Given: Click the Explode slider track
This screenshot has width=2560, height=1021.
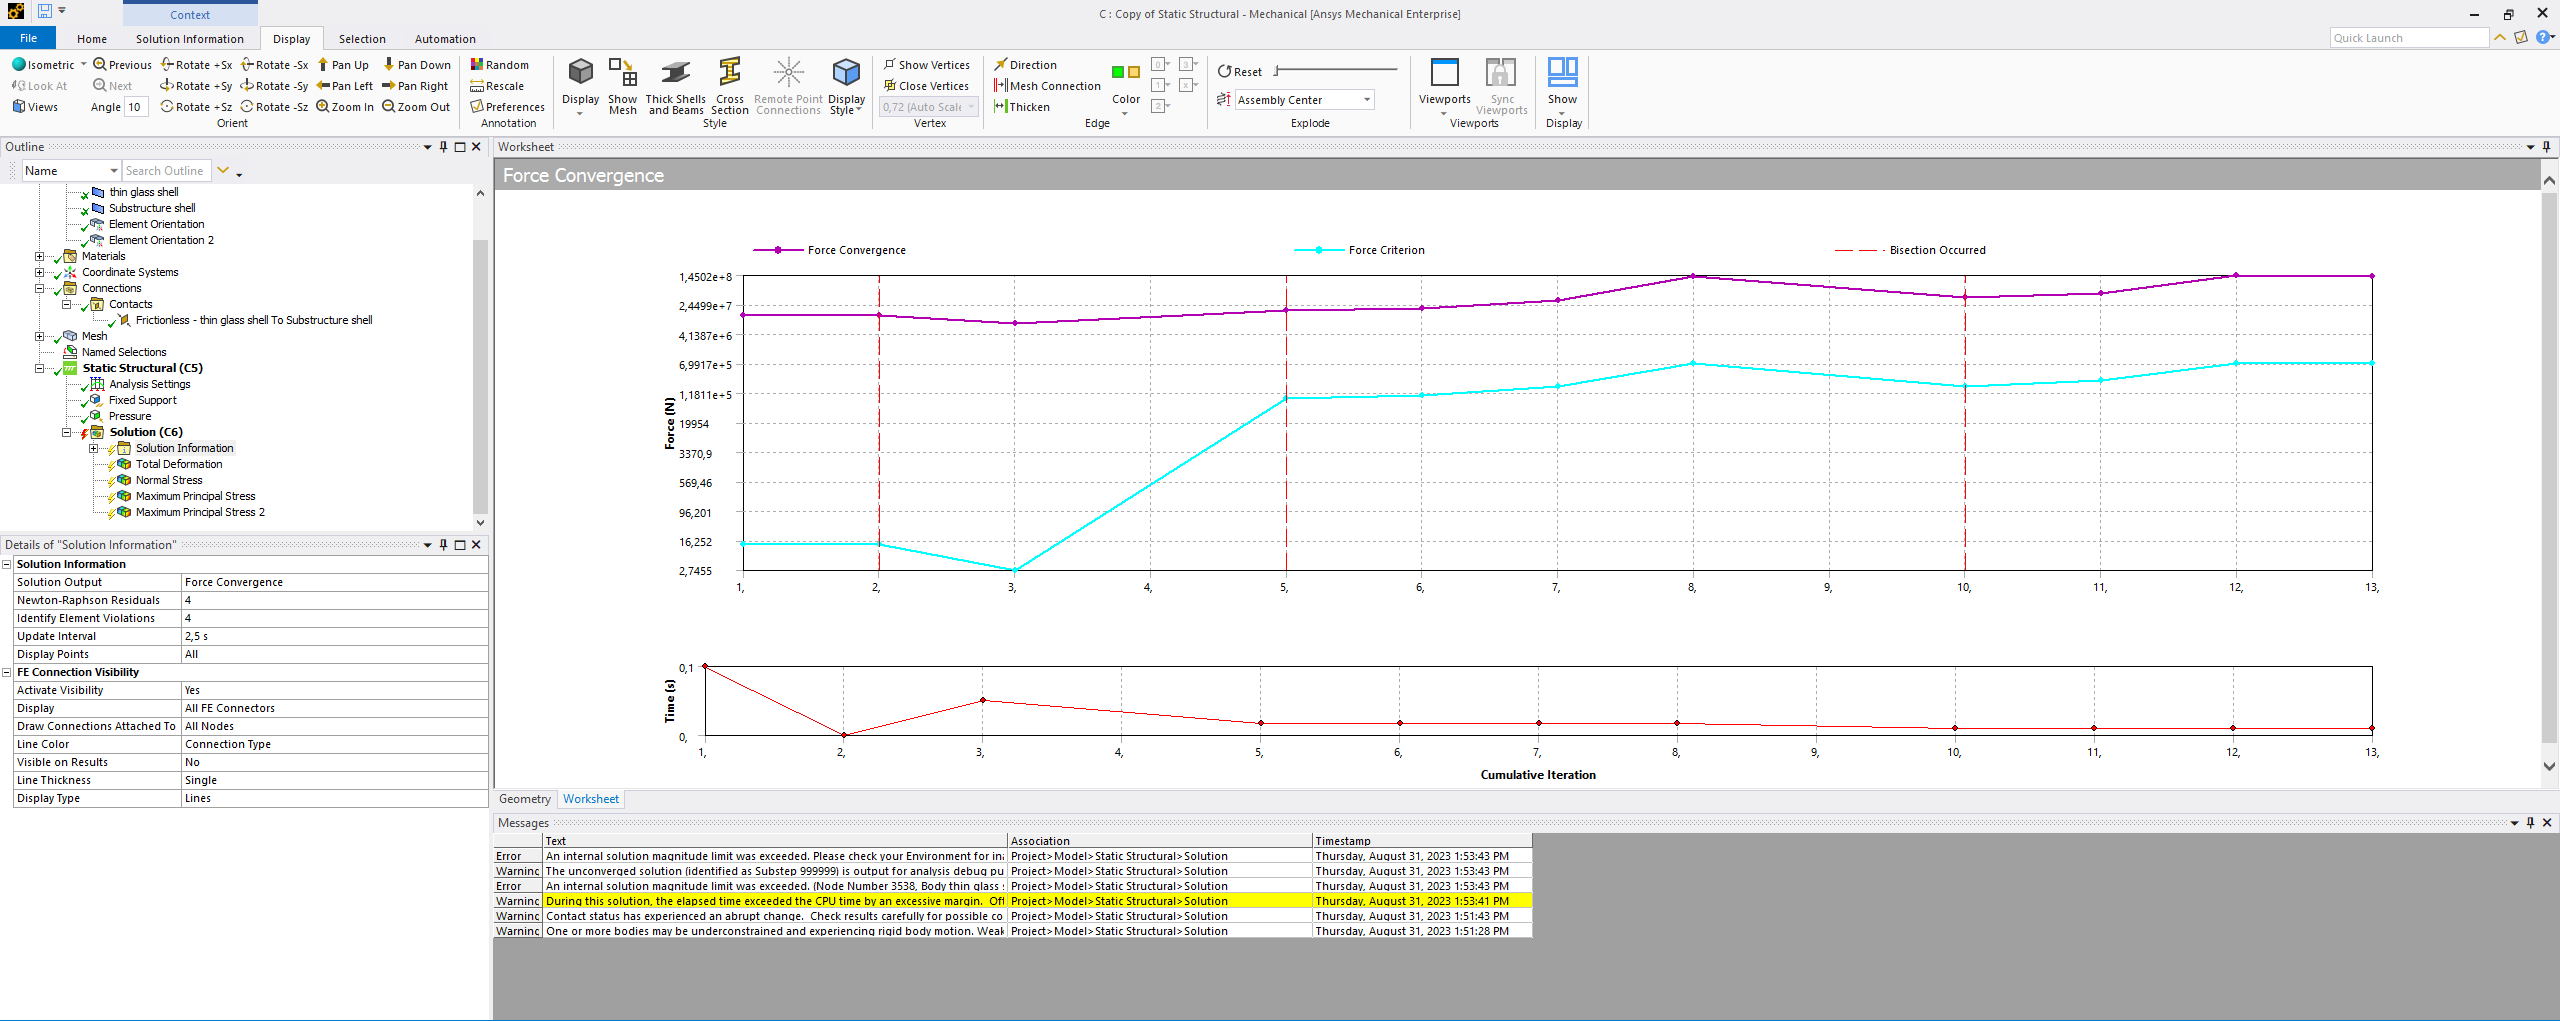Looking at the screenshot, I should point(1336,70).
